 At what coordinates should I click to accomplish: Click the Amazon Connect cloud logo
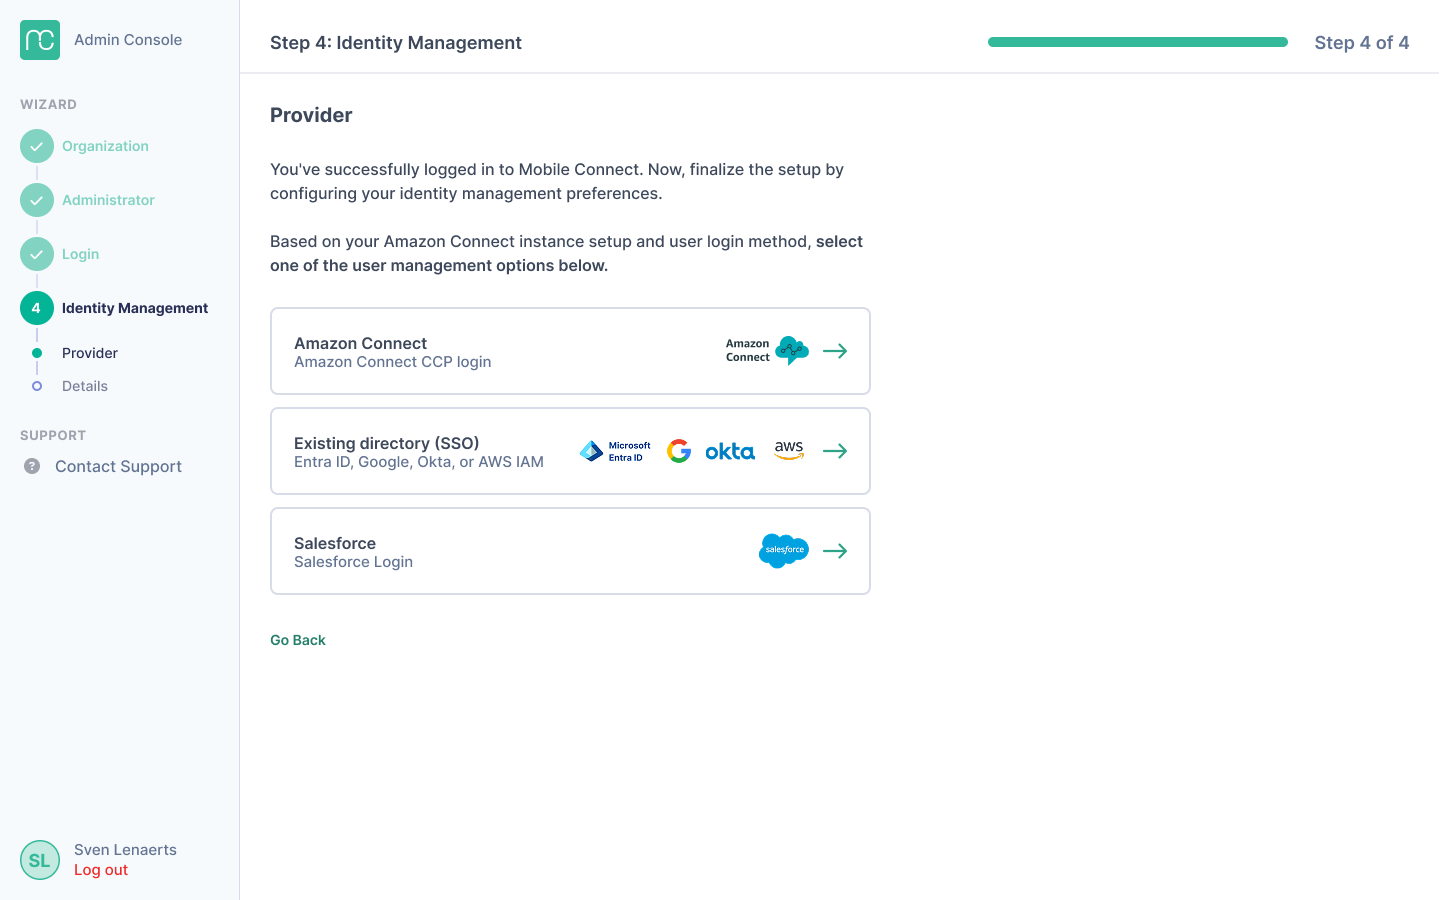(x=792, y=350)
